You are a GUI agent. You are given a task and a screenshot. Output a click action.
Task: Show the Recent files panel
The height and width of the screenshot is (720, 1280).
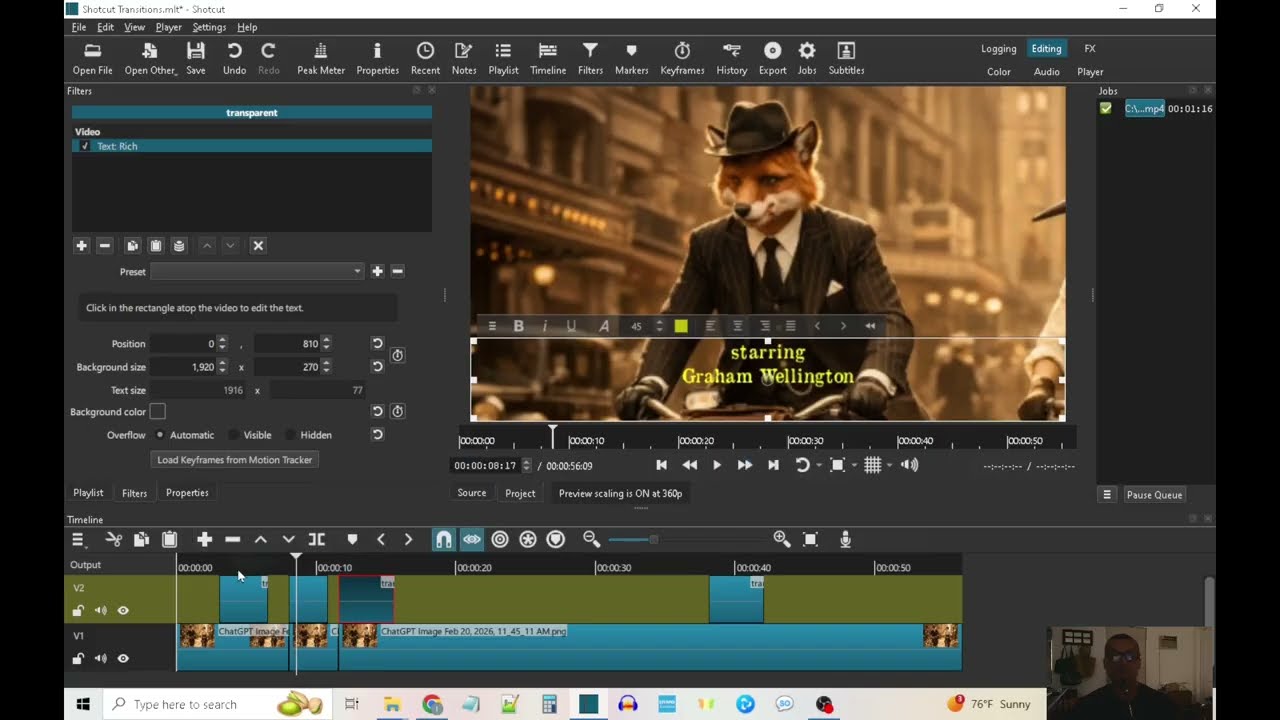(425, 58)
